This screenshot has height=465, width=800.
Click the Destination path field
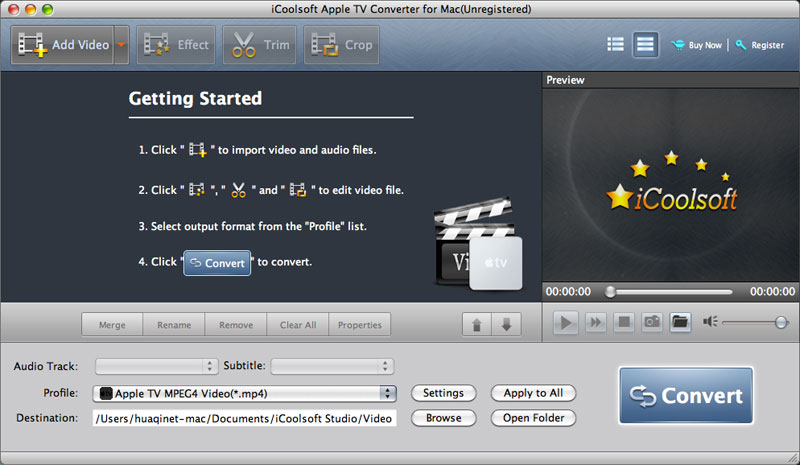(245, 418)
